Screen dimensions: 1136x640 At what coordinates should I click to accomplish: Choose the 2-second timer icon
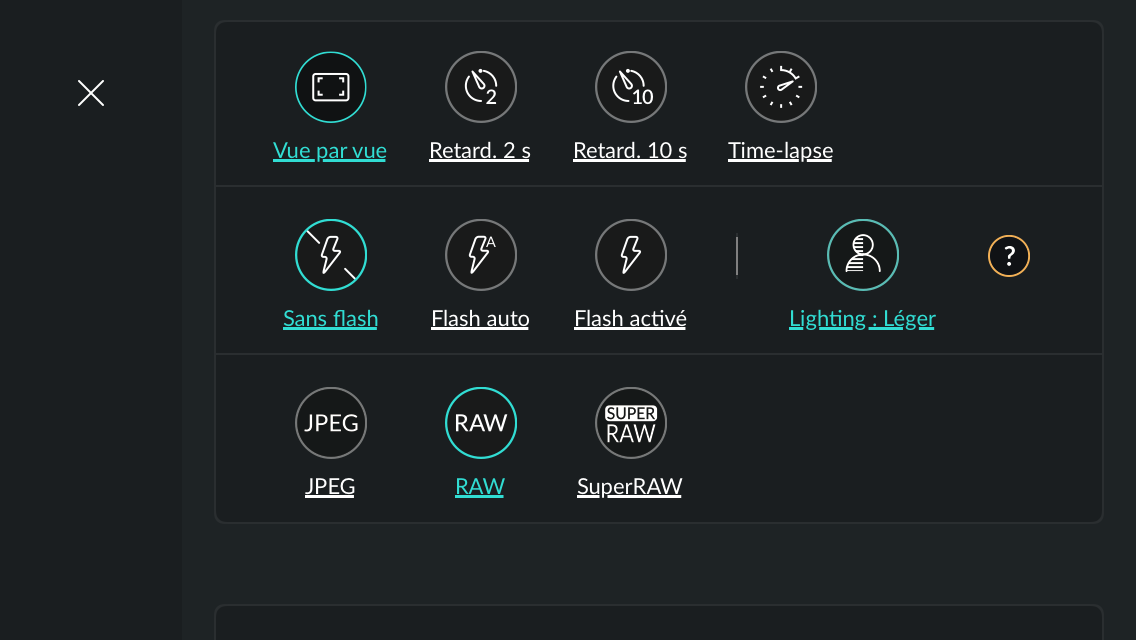coord(480,87)
